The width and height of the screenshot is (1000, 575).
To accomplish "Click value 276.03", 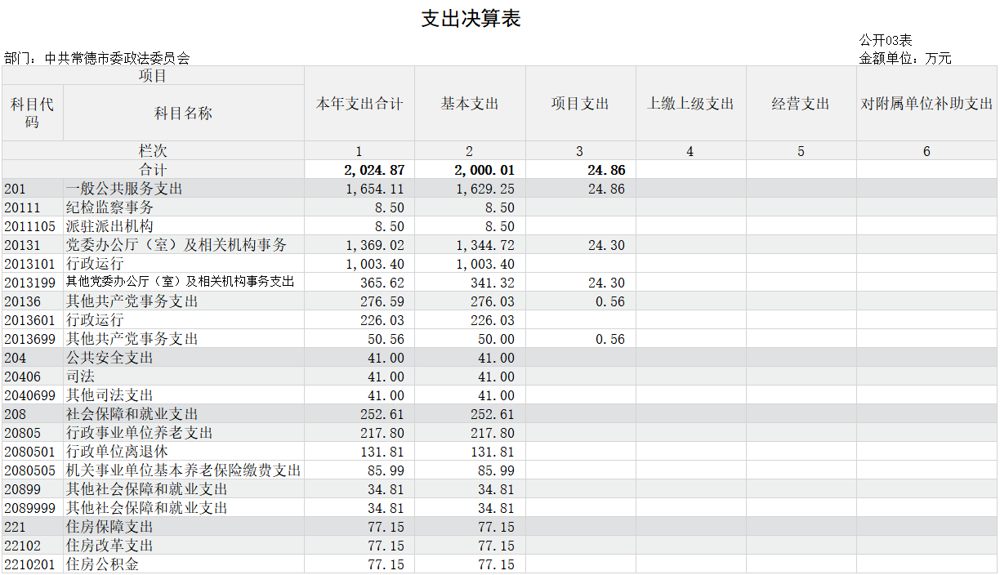I will coord(493,302).
